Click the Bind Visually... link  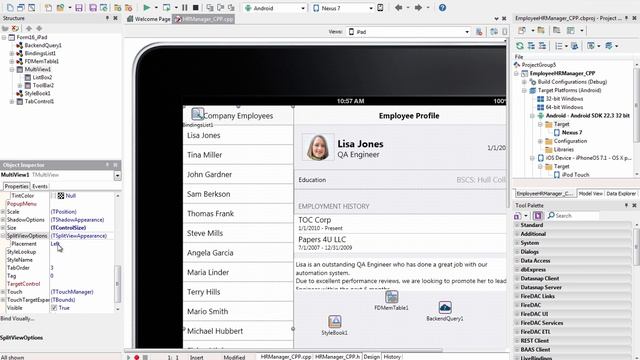18,318
